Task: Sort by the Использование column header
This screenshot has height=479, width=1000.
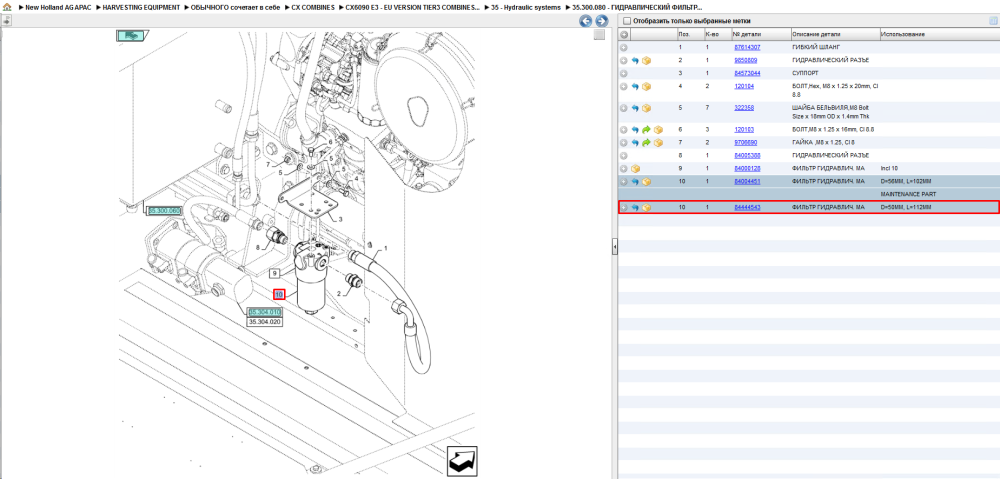Action: [902, 34]
